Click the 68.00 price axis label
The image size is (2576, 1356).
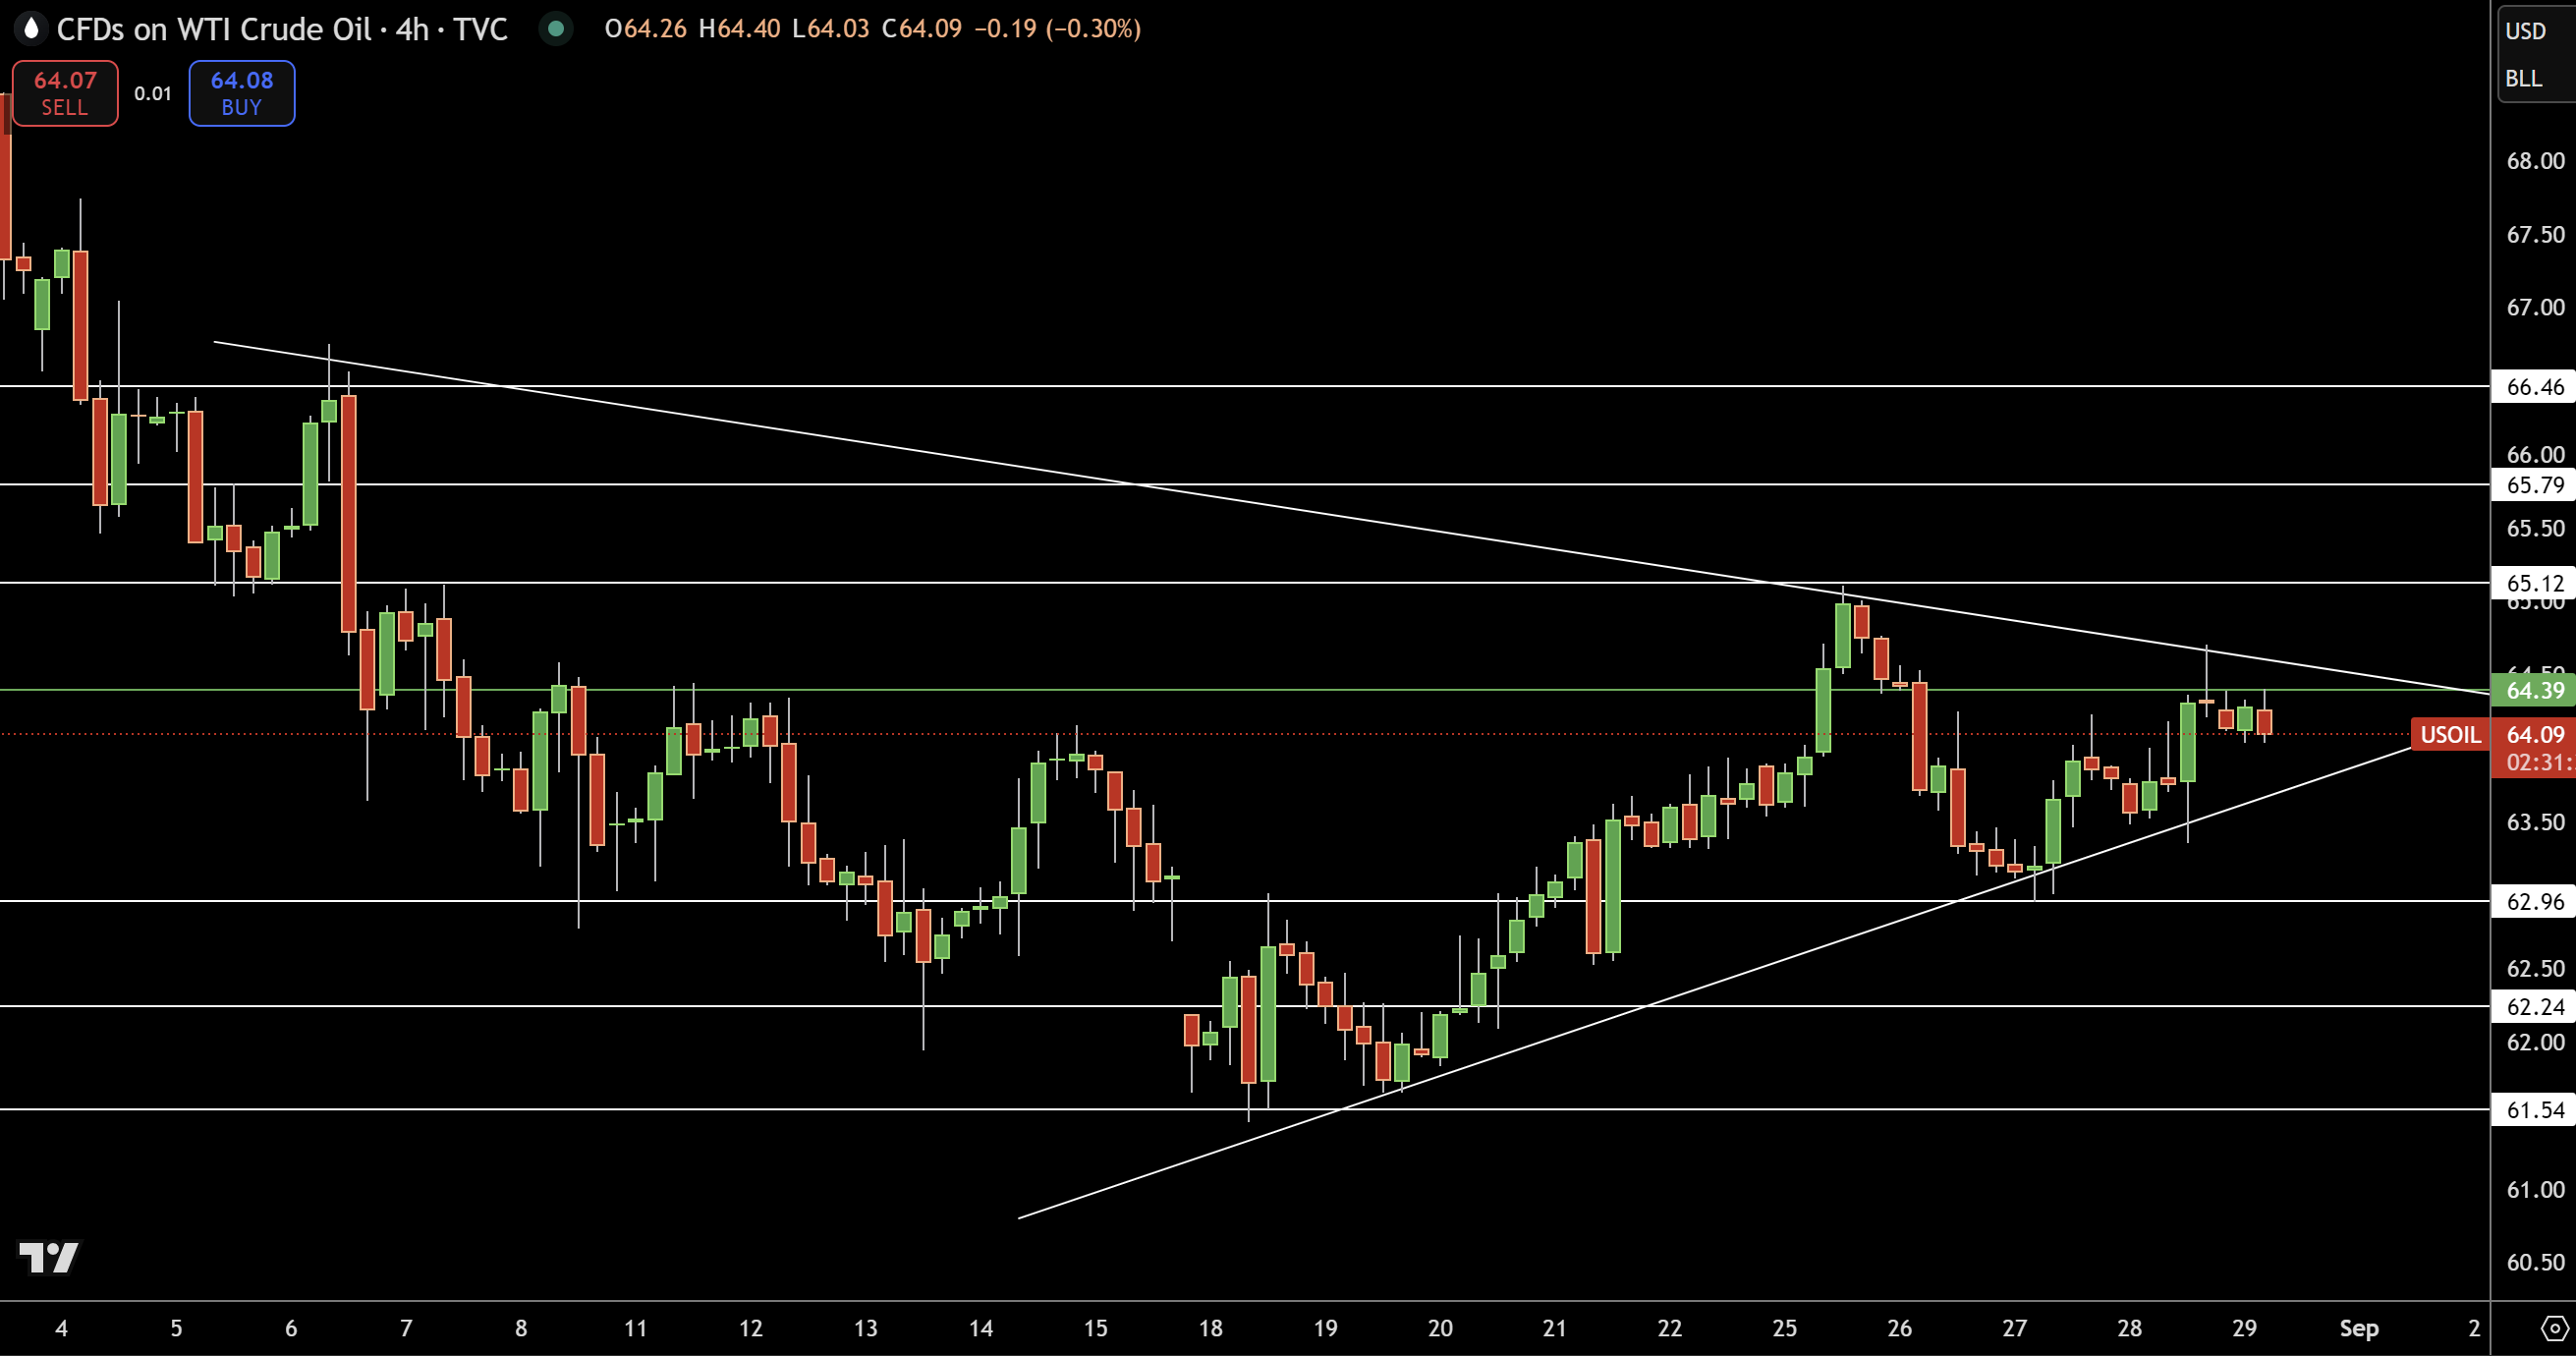pyautogui.click(x=2535, y=161)
